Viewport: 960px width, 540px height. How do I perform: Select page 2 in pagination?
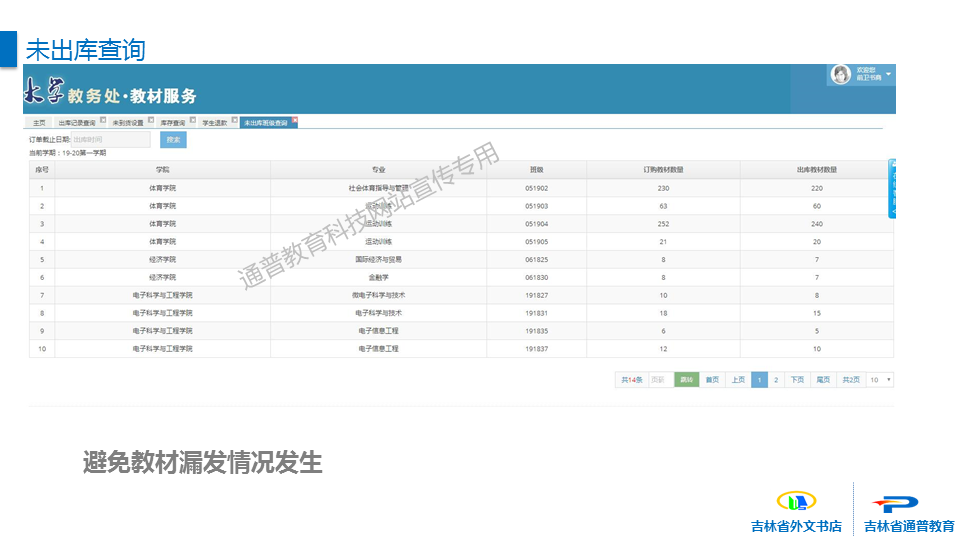tap(776, 380)
